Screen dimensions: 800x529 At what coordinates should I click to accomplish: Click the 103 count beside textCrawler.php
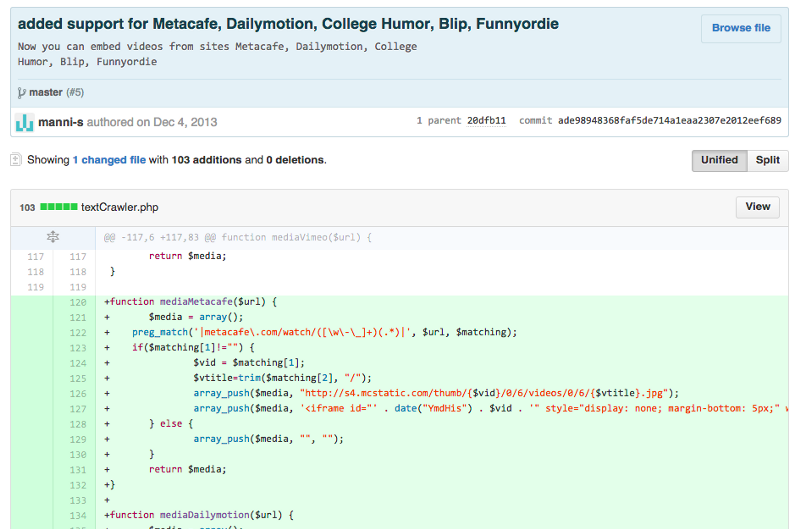(x=27, y=208)
